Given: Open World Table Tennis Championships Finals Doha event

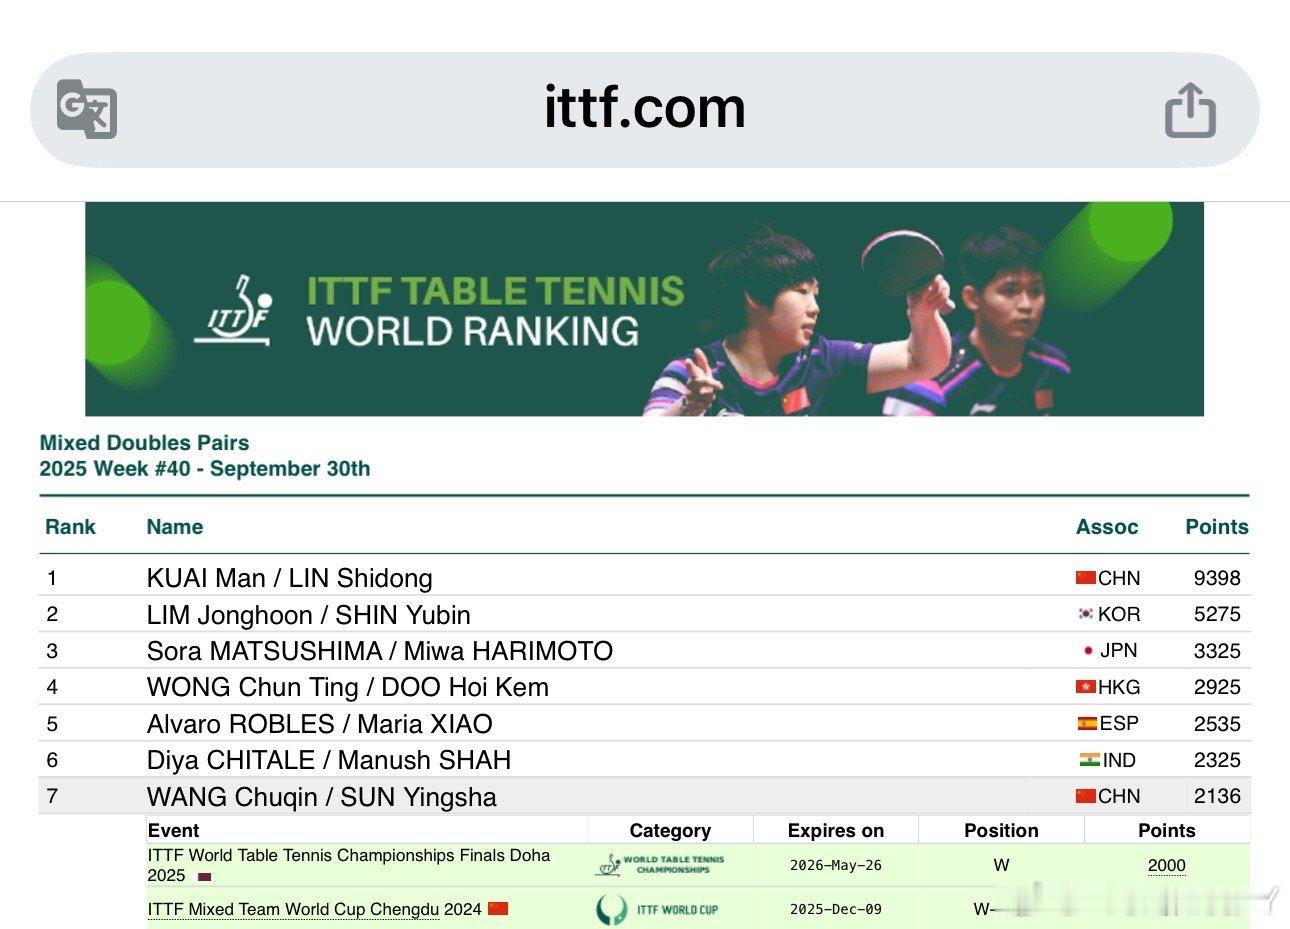Looking at the screenshot, I should [349, 865].
